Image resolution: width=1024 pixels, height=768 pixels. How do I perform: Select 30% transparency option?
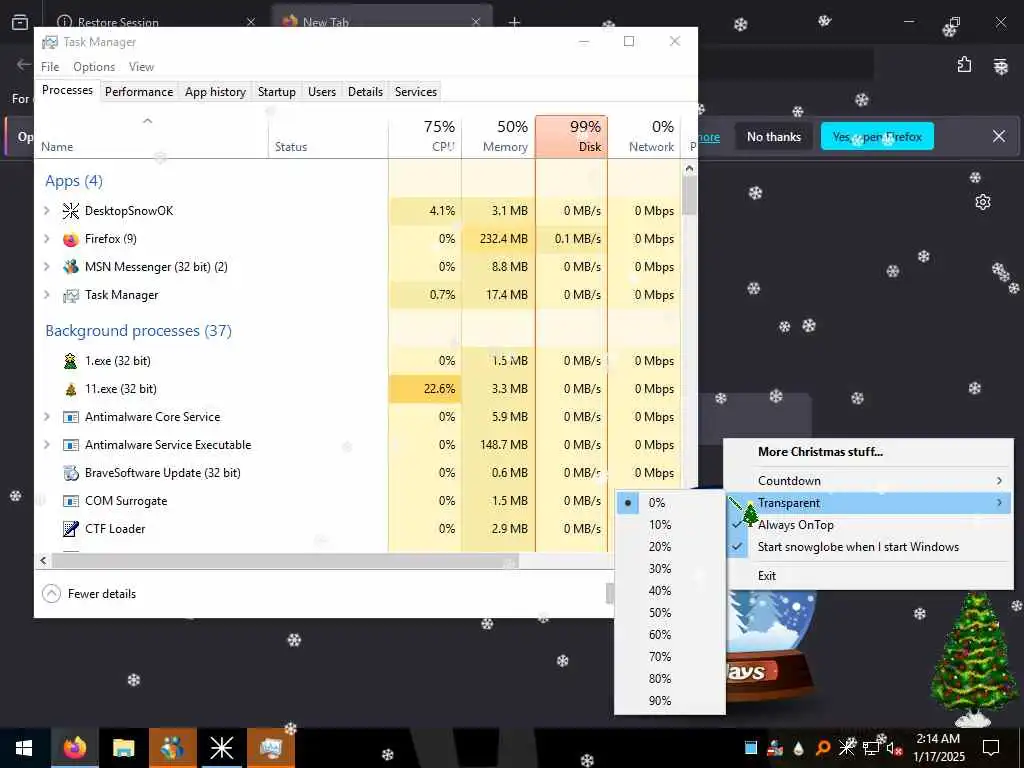670,569
